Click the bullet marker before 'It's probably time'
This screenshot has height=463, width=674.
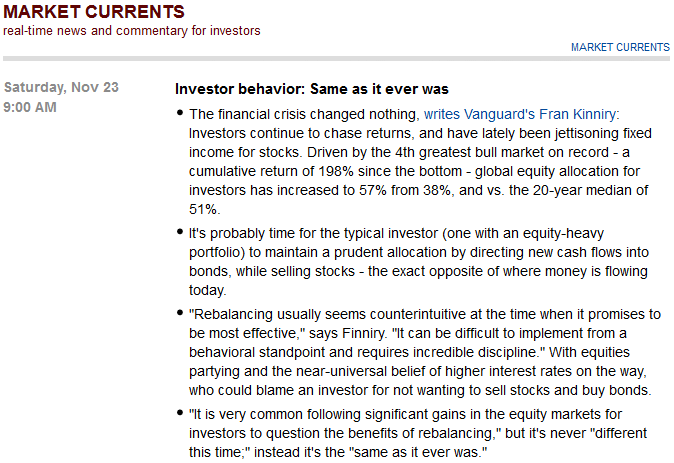pos(180,233)
